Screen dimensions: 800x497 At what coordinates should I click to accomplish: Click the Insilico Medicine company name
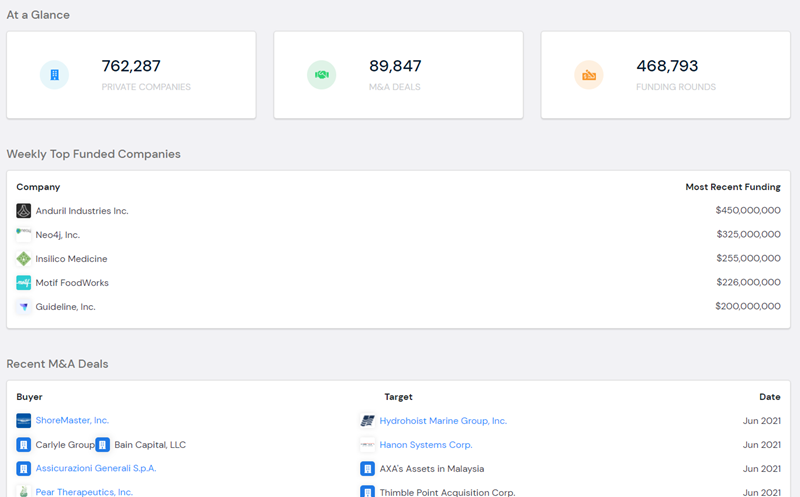coord(71,259)
